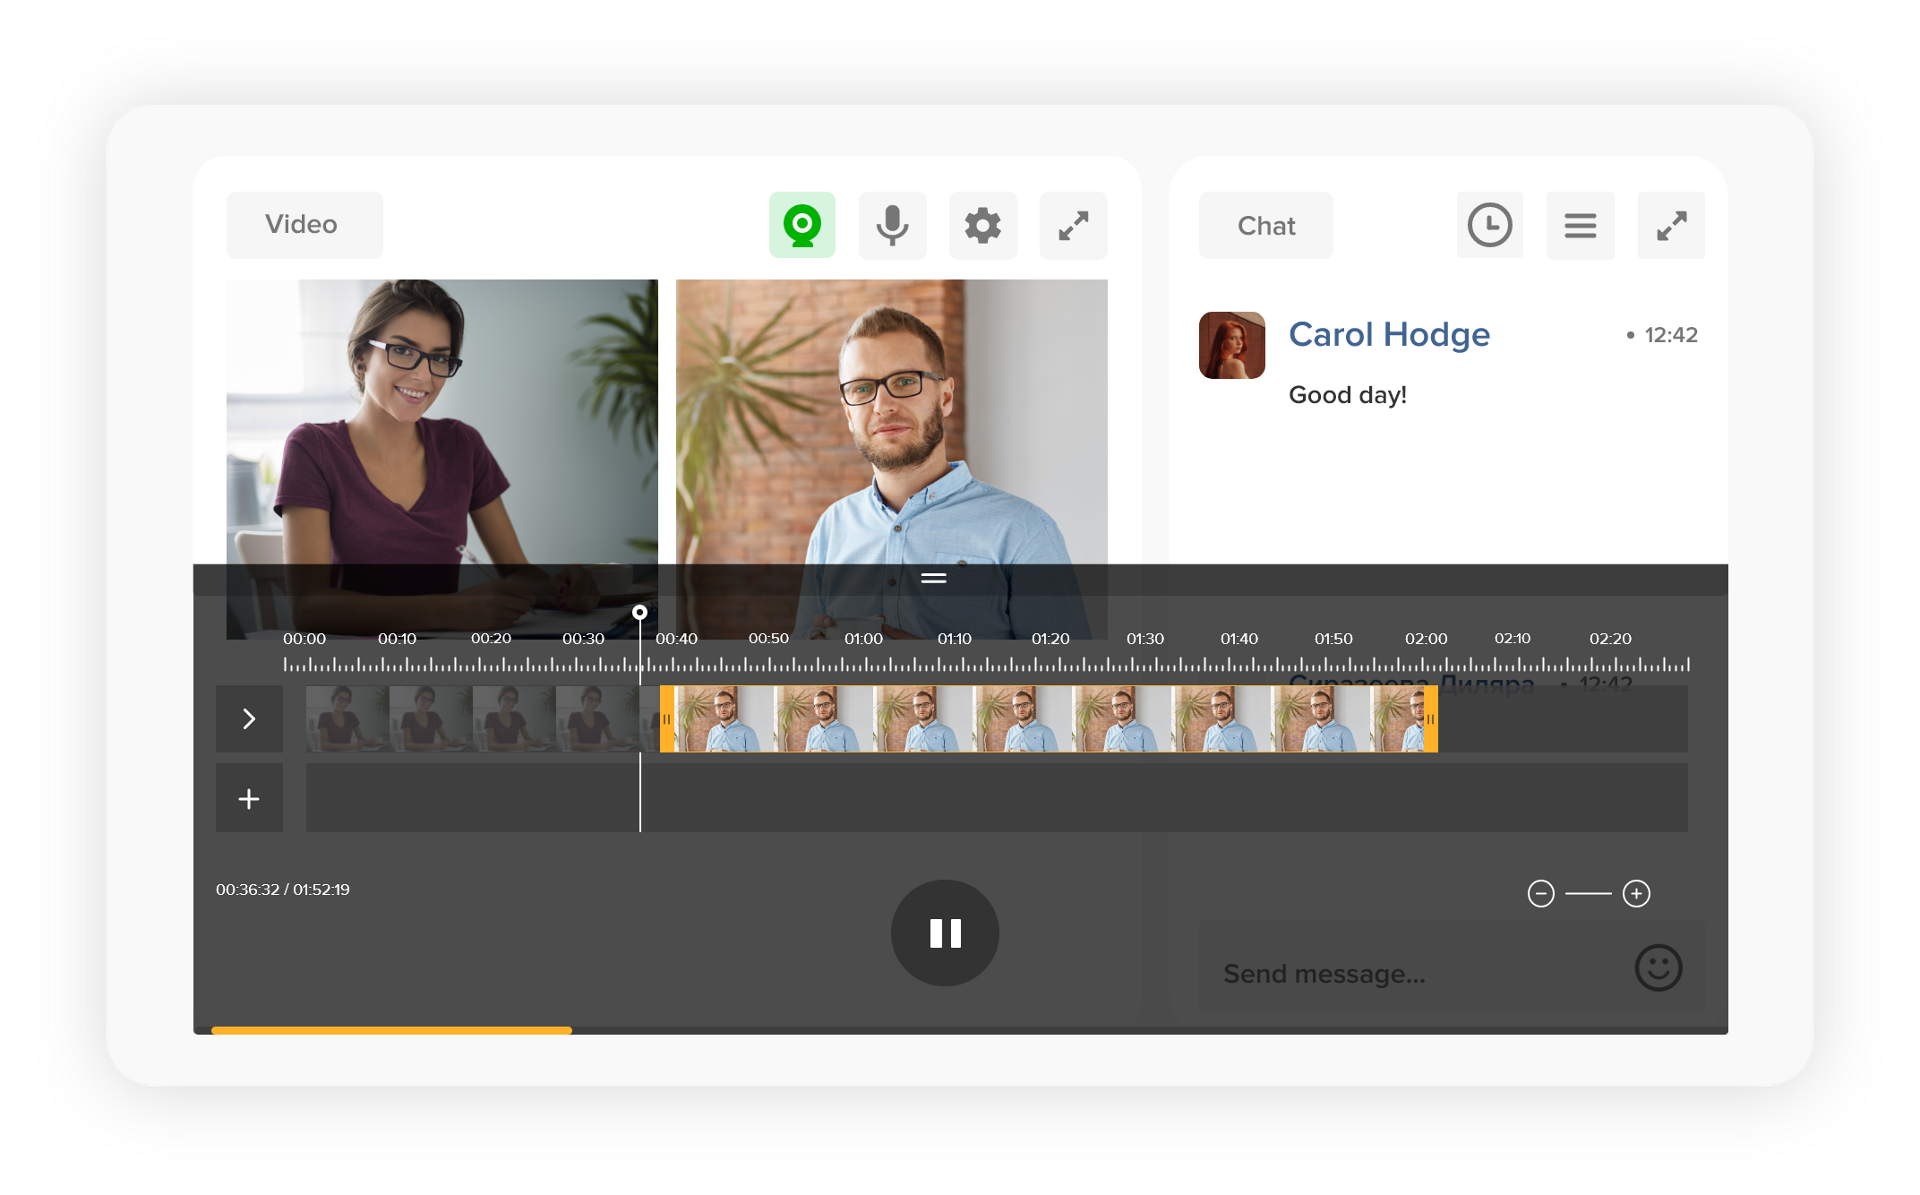Open Carol Hodge's profile name link
1920x1195 pixels.
tap(1388, 334)
